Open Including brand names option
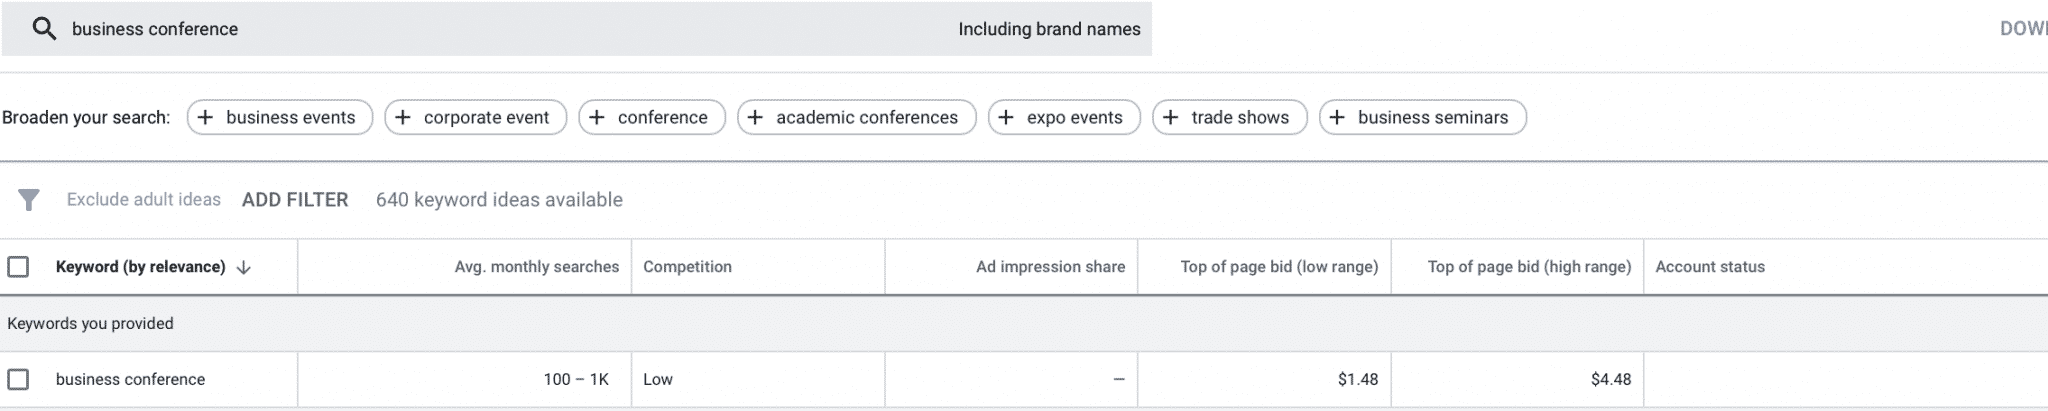Viewport: 2048px width, 411px height. (1049, 29)
